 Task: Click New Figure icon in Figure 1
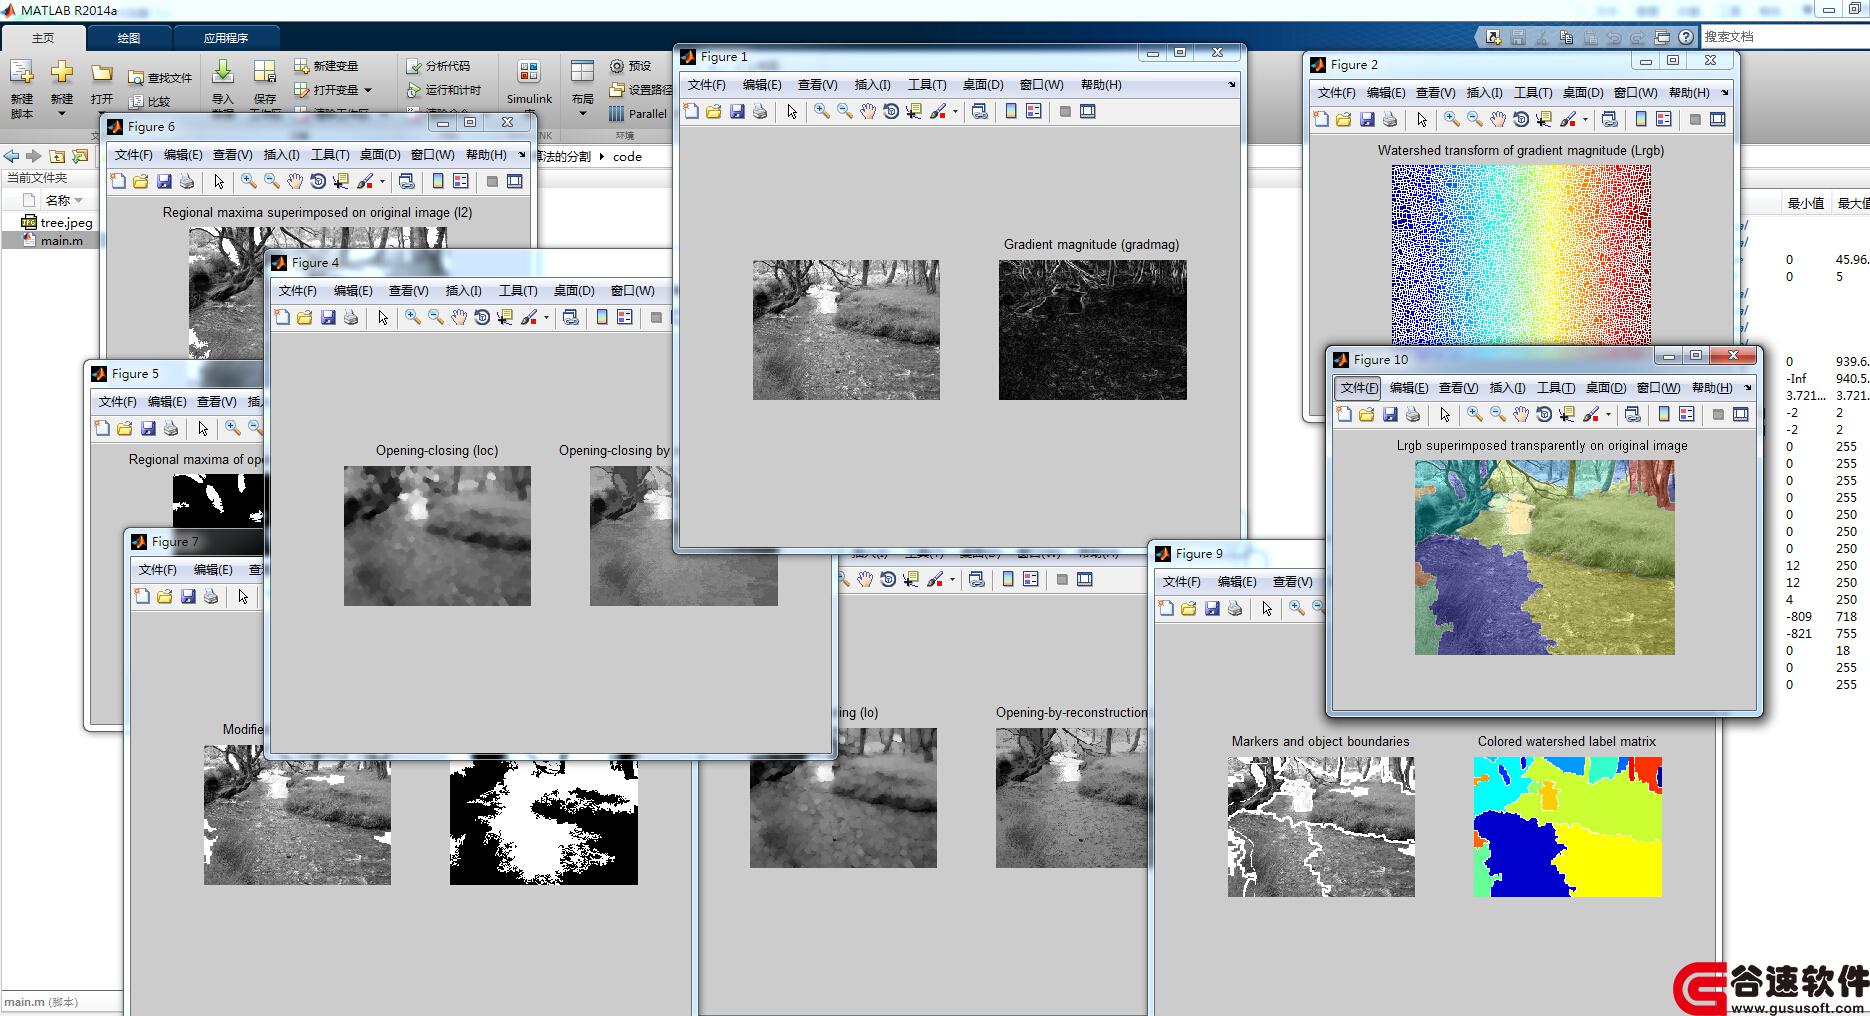coord(691,111)
